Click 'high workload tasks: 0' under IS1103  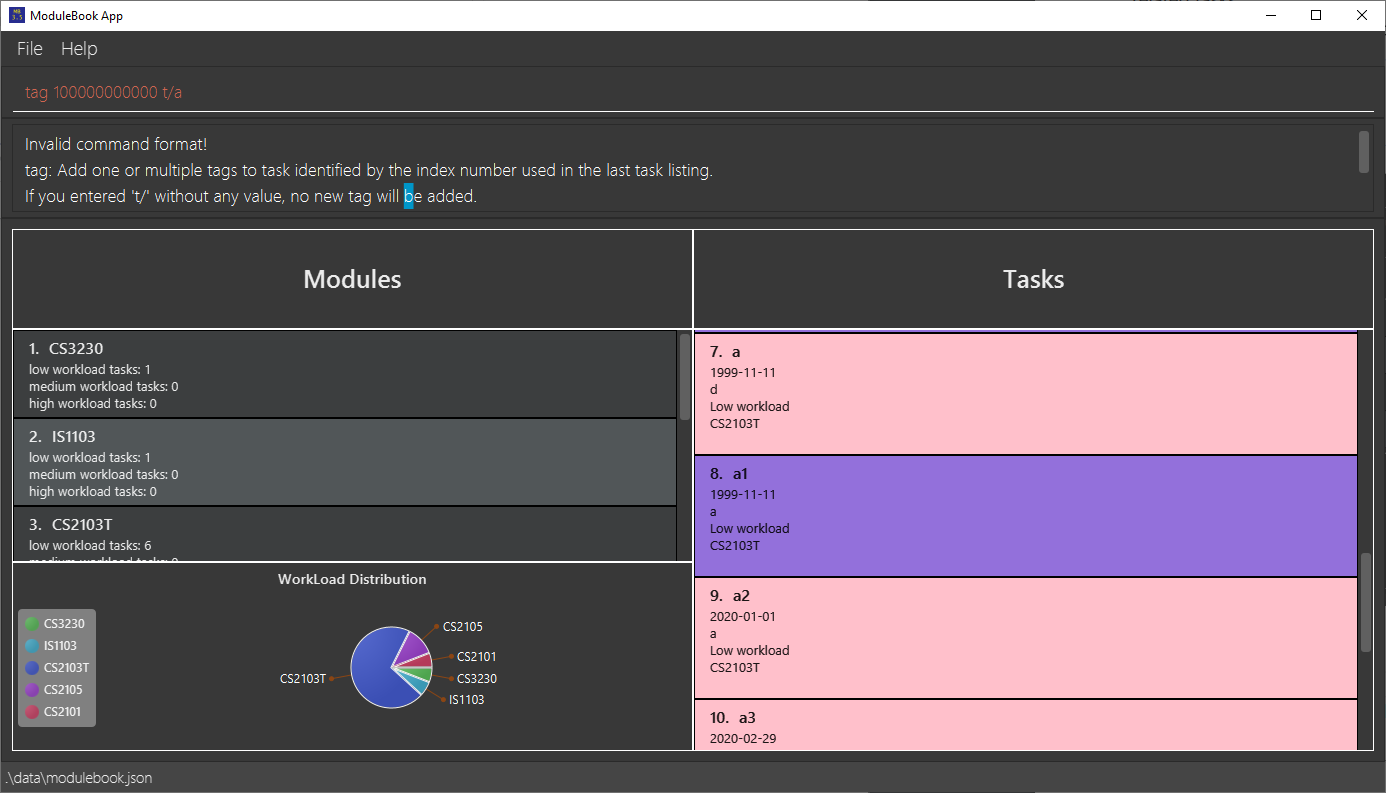[x=93, y=492]
